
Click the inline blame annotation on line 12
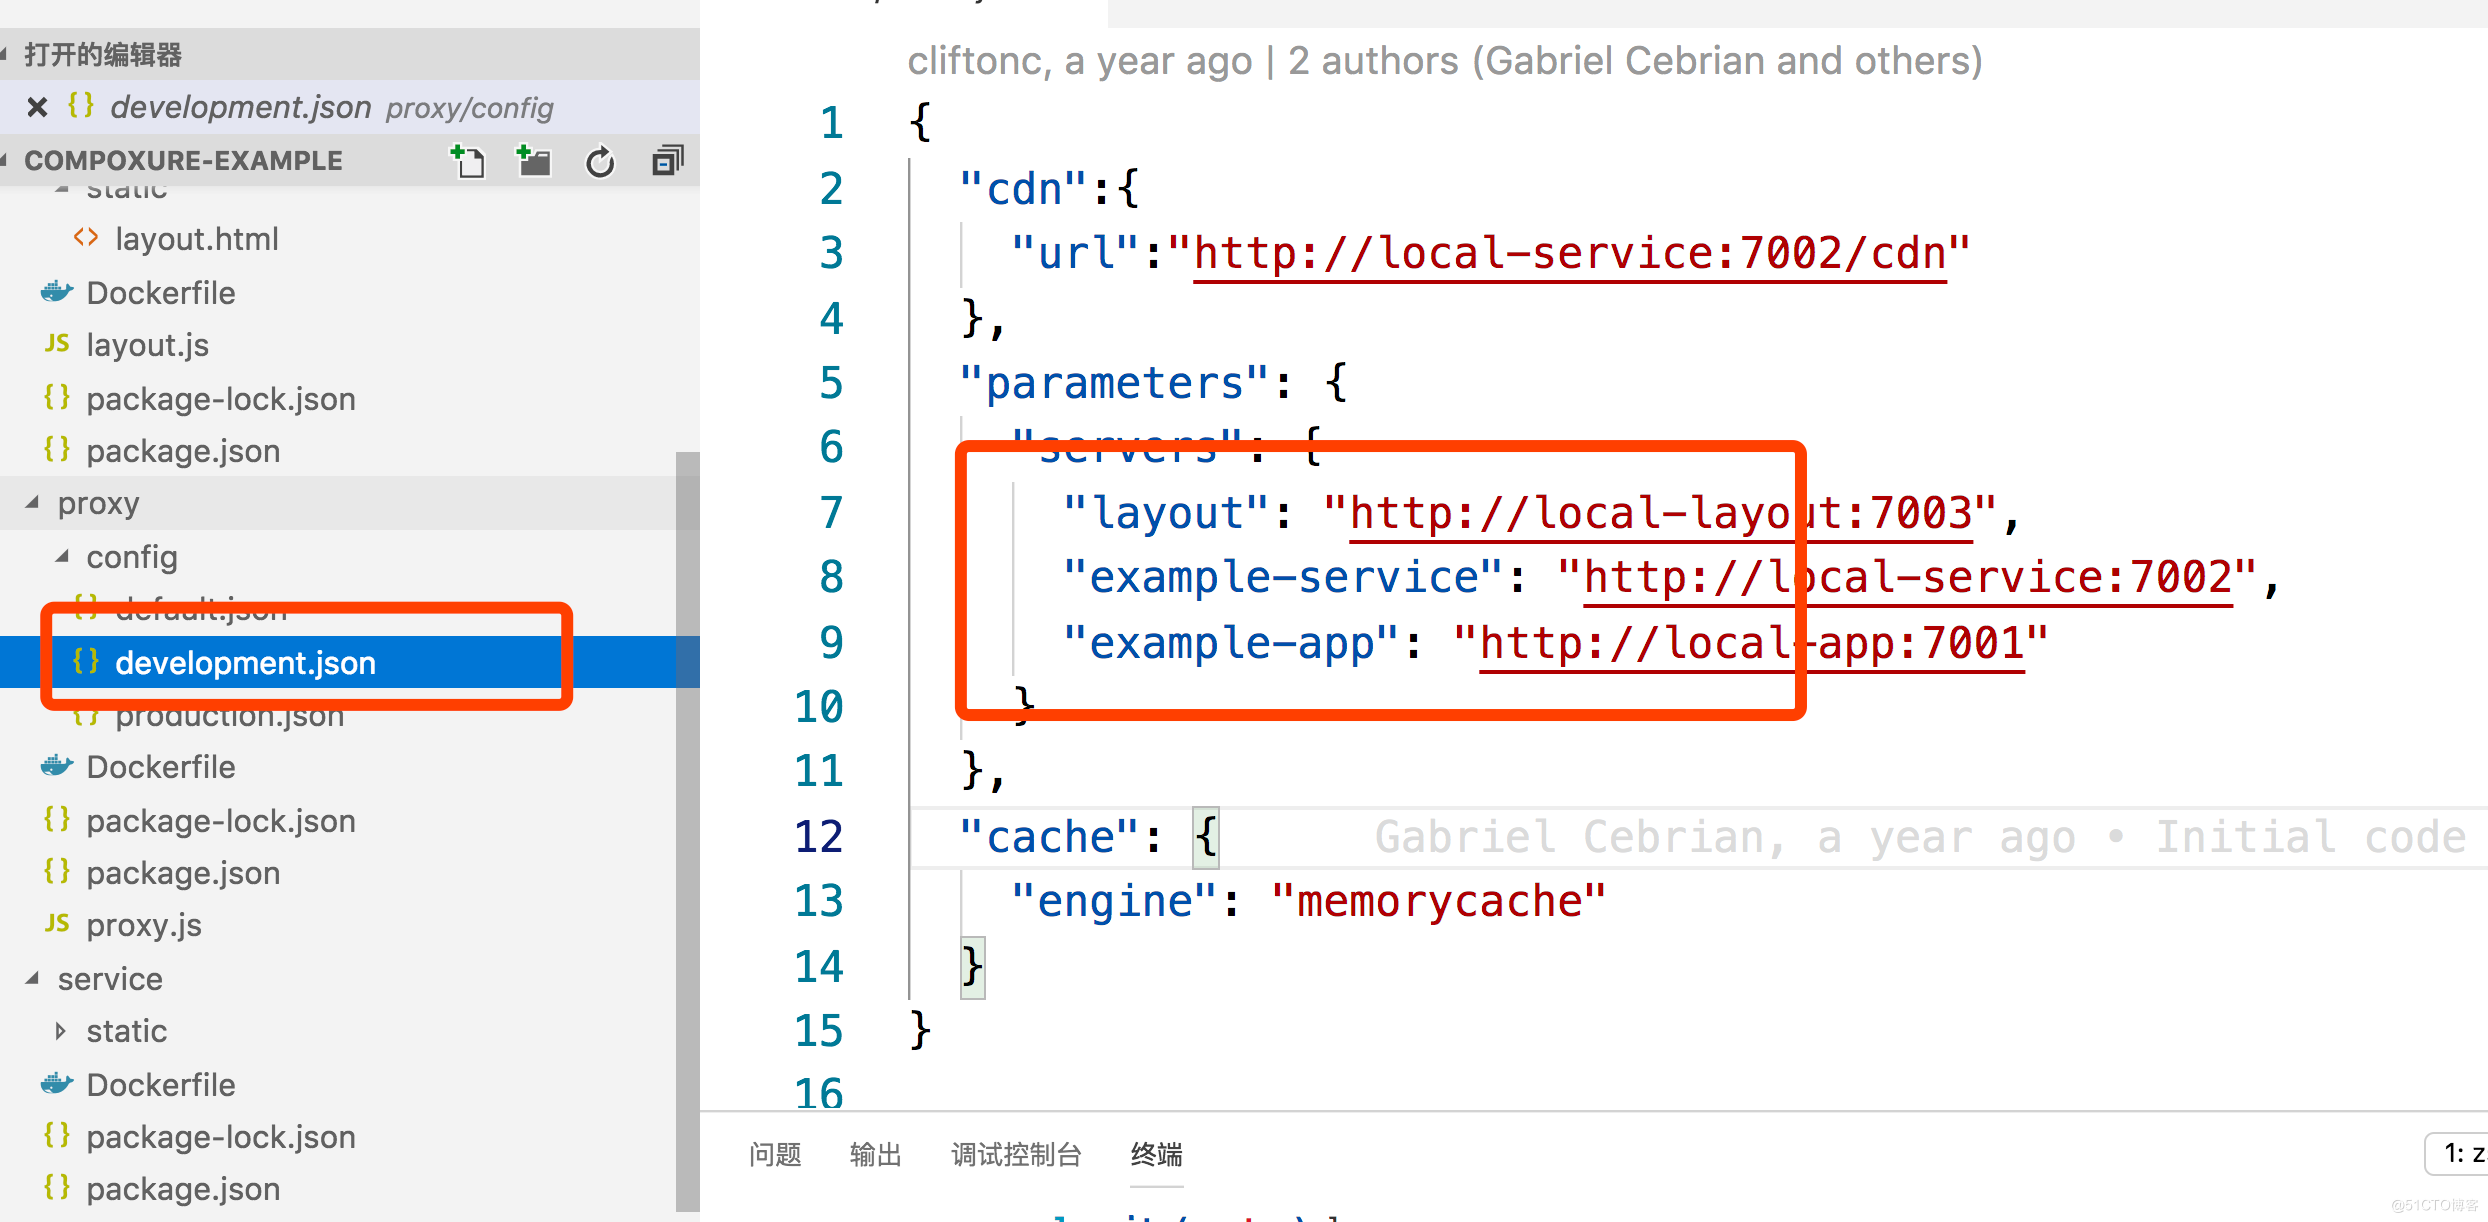(1920, 837)
